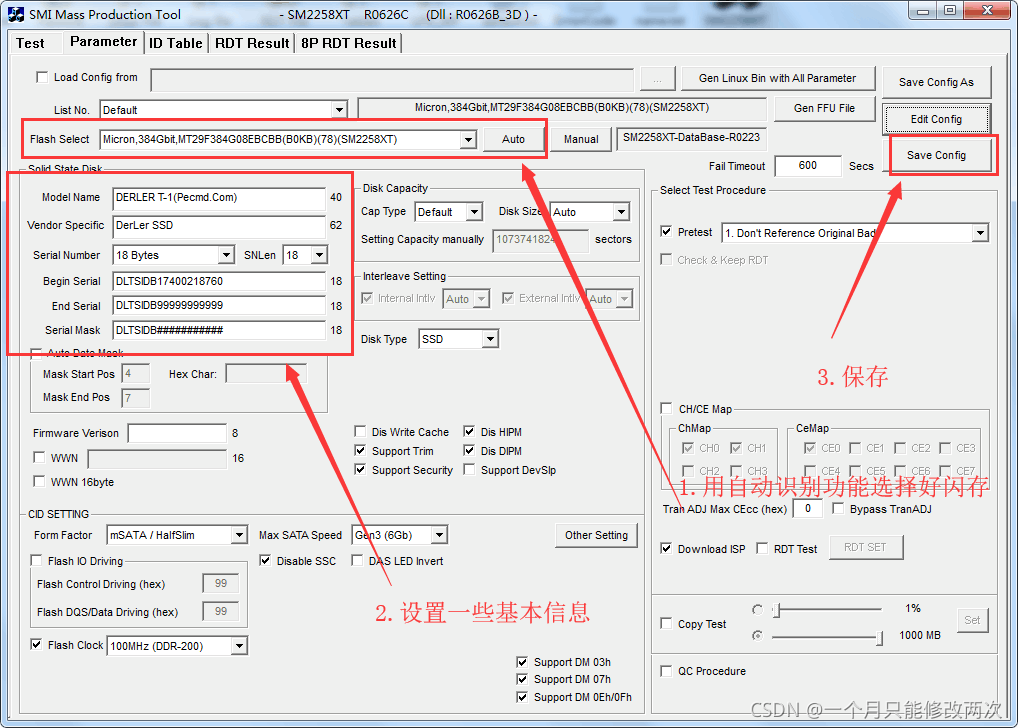This screenshot has height=728, width=1018.
Task: Select the 1% copy test radio button
Action: 757,609
